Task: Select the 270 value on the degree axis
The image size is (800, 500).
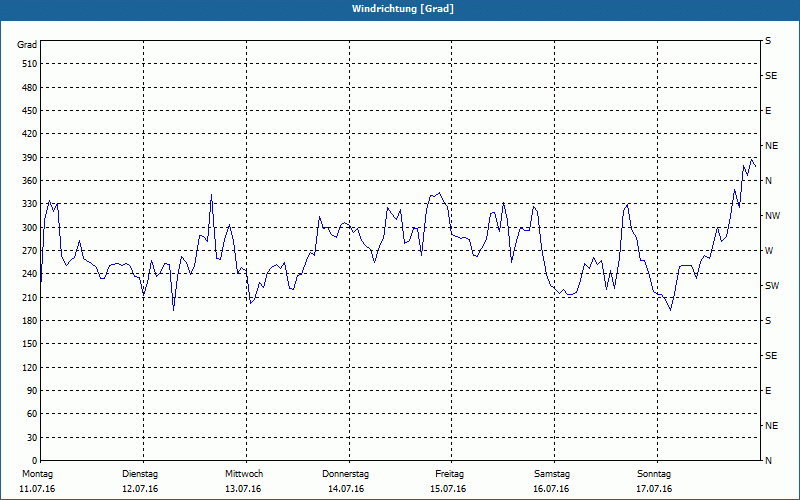Action: tap(30, 251)
